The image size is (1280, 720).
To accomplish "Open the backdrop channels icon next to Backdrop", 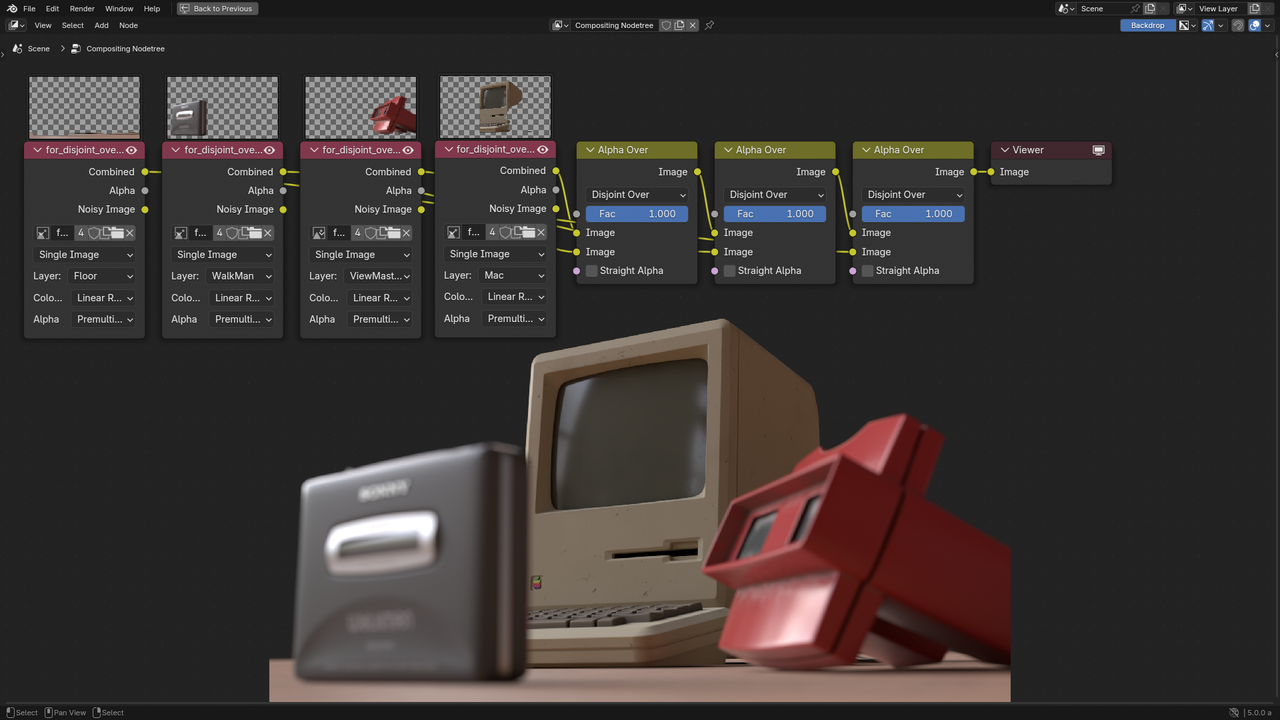I will [1187, 25].
